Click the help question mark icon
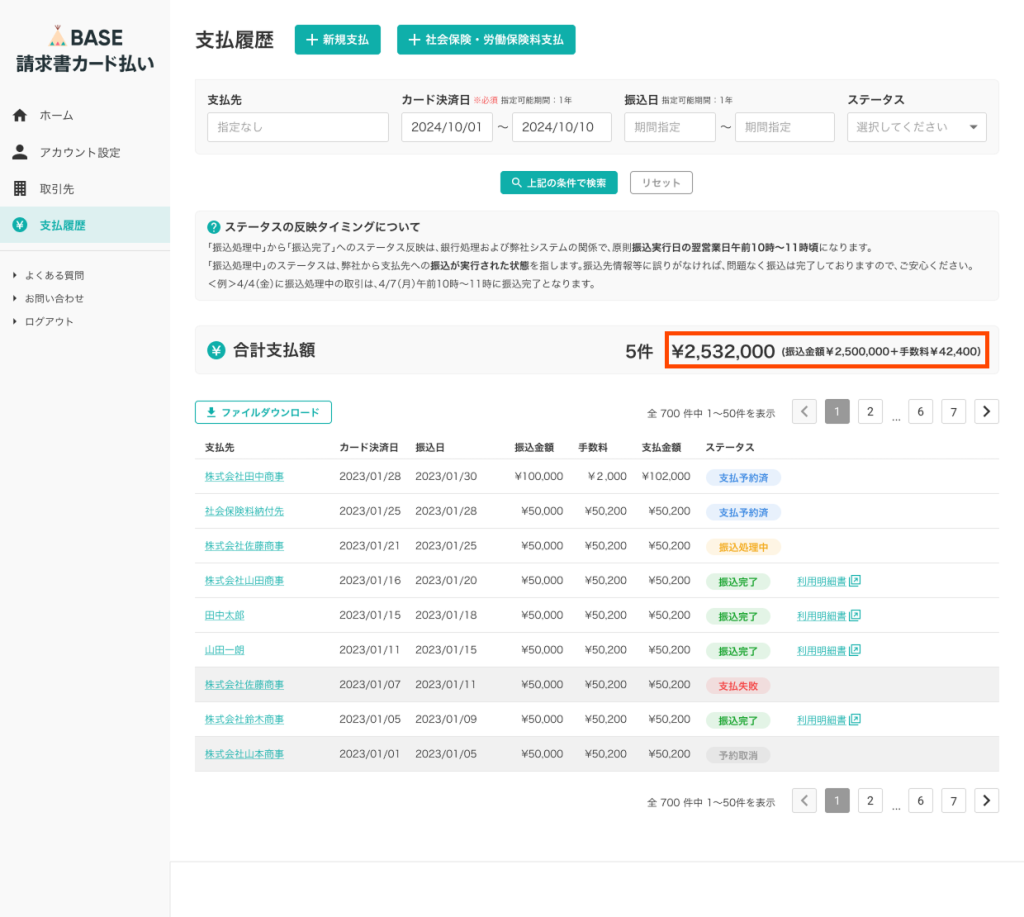The image size is (1024, 917). [213, 227]
